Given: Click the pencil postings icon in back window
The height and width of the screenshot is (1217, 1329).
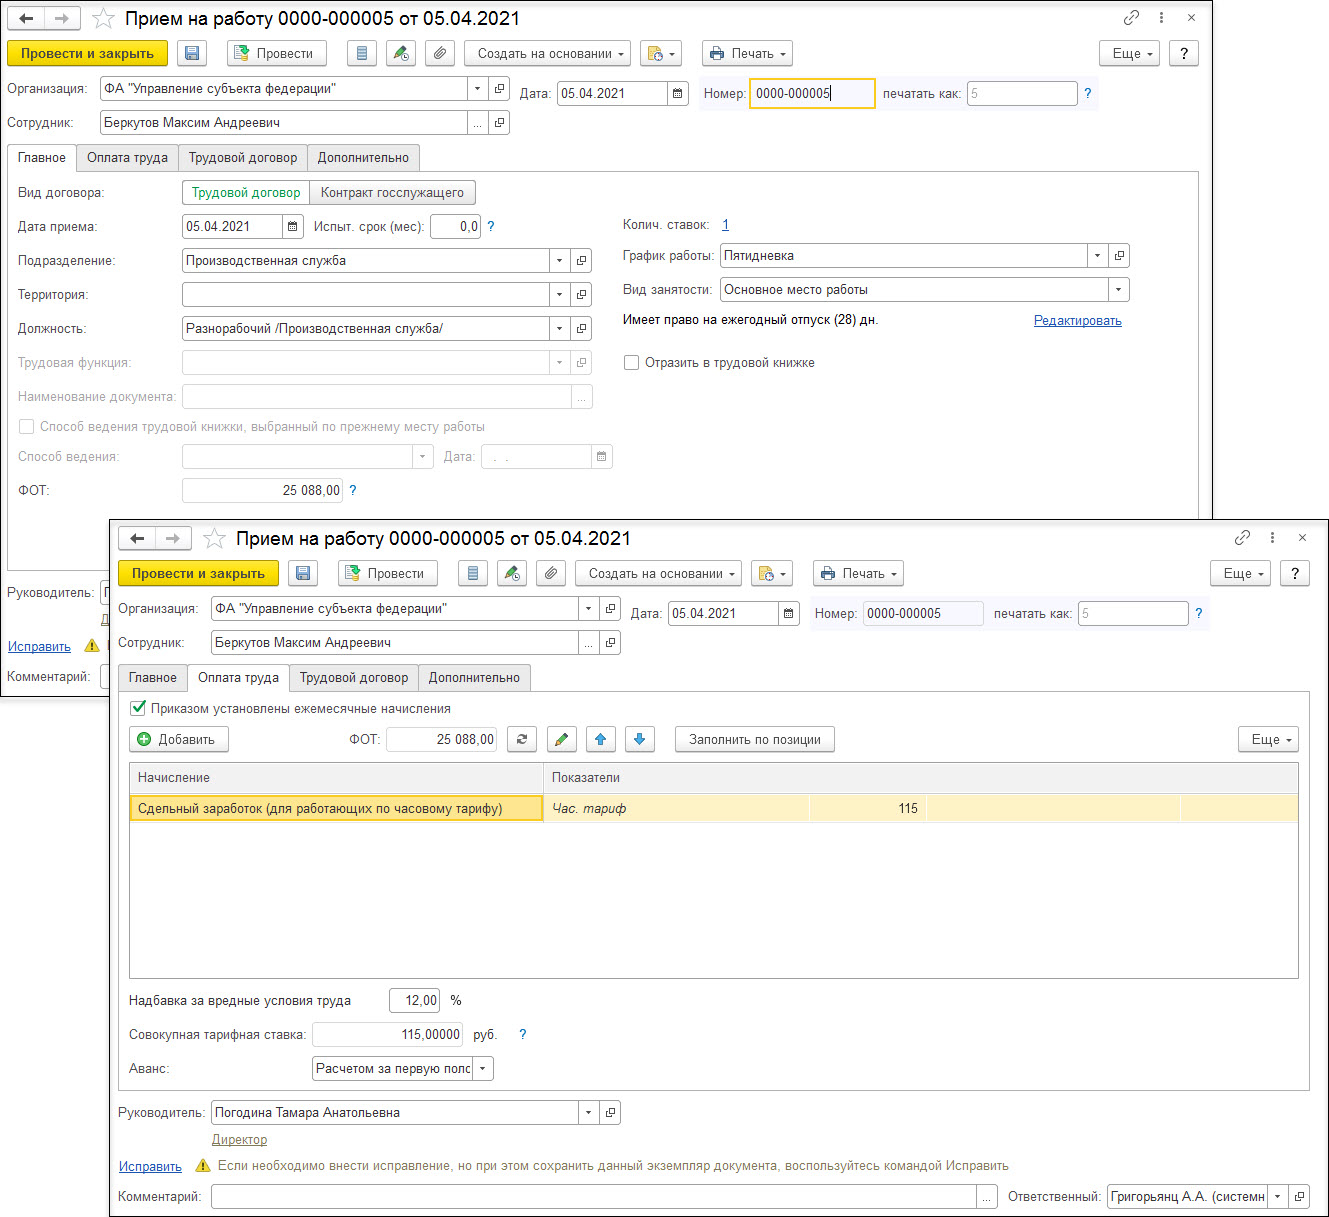Looking at the screenshot, I should (x=401, y=53).
